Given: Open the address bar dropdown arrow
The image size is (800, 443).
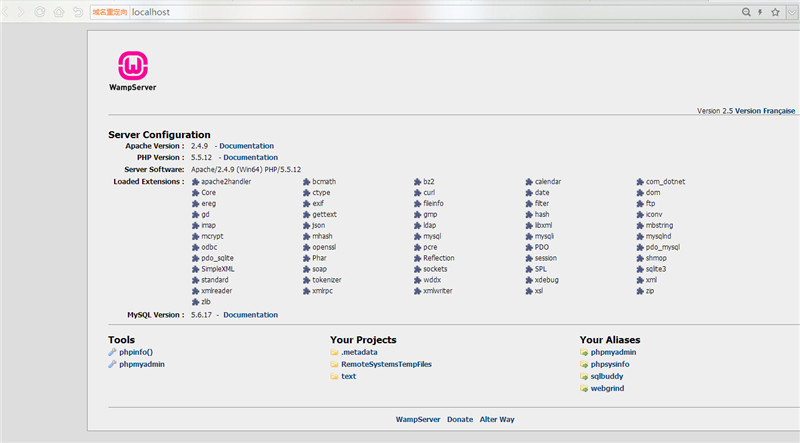Looking at the screenshot, I should click(792, 13).
